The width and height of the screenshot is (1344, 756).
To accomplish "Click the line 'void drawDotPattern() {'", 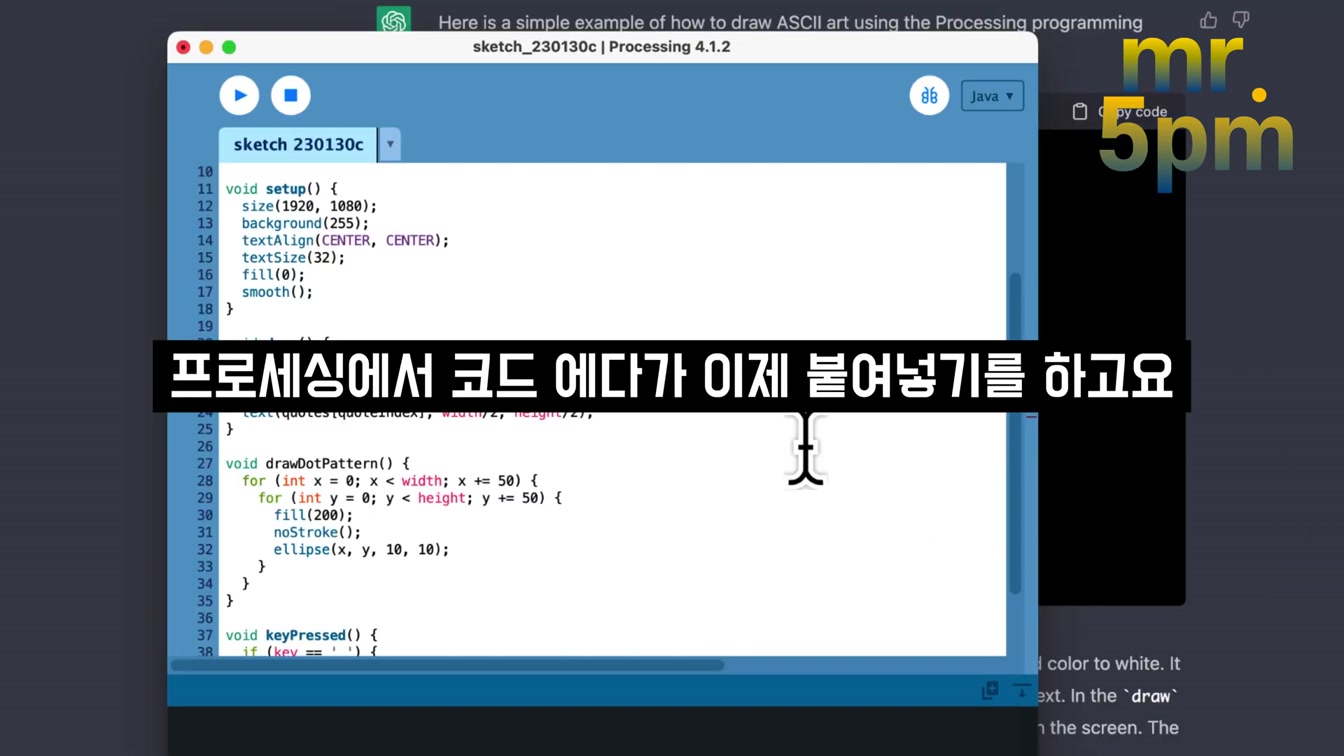I will [317, 463].
